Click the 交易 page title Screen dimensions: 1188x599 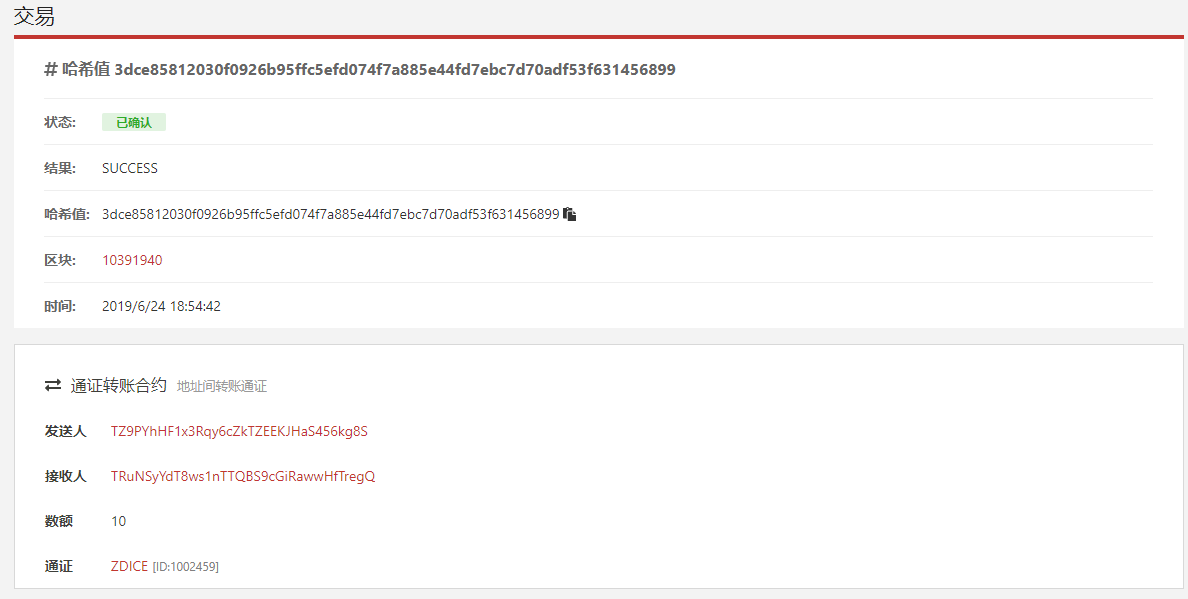coord(34,17)
